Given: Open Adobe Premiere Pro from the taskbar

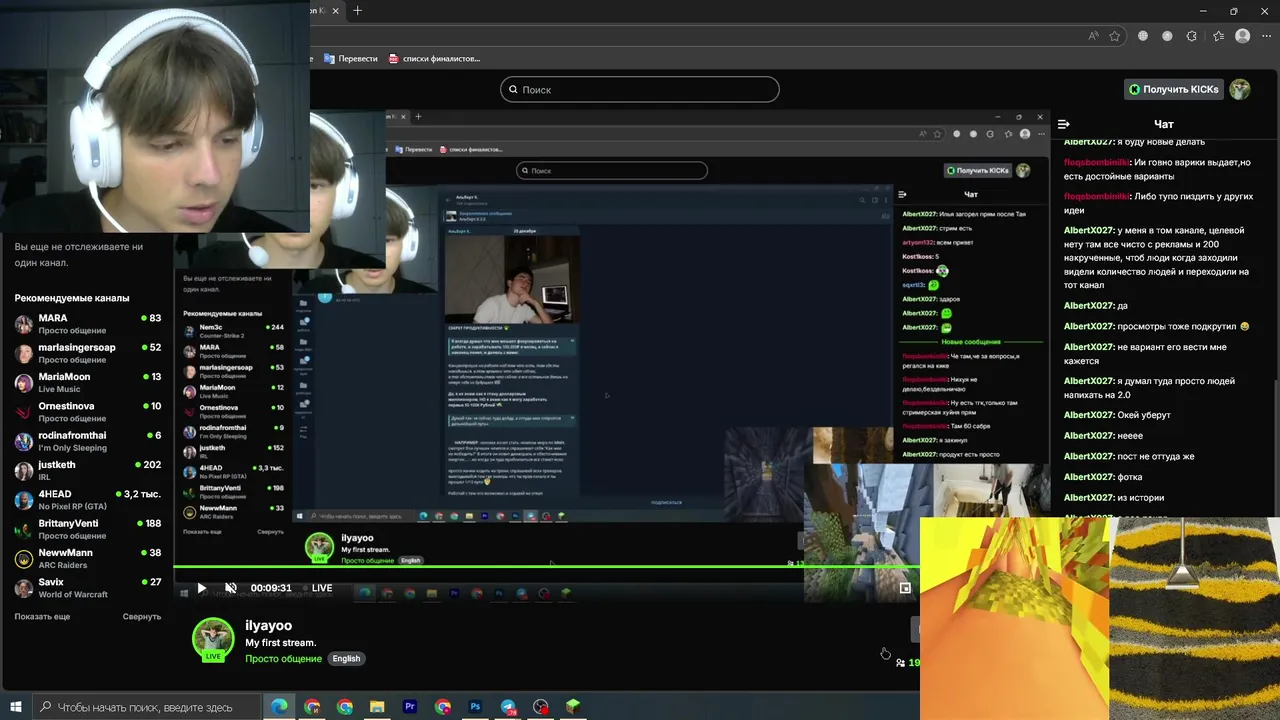Looking at the screenshot, I should click(410, 707).
